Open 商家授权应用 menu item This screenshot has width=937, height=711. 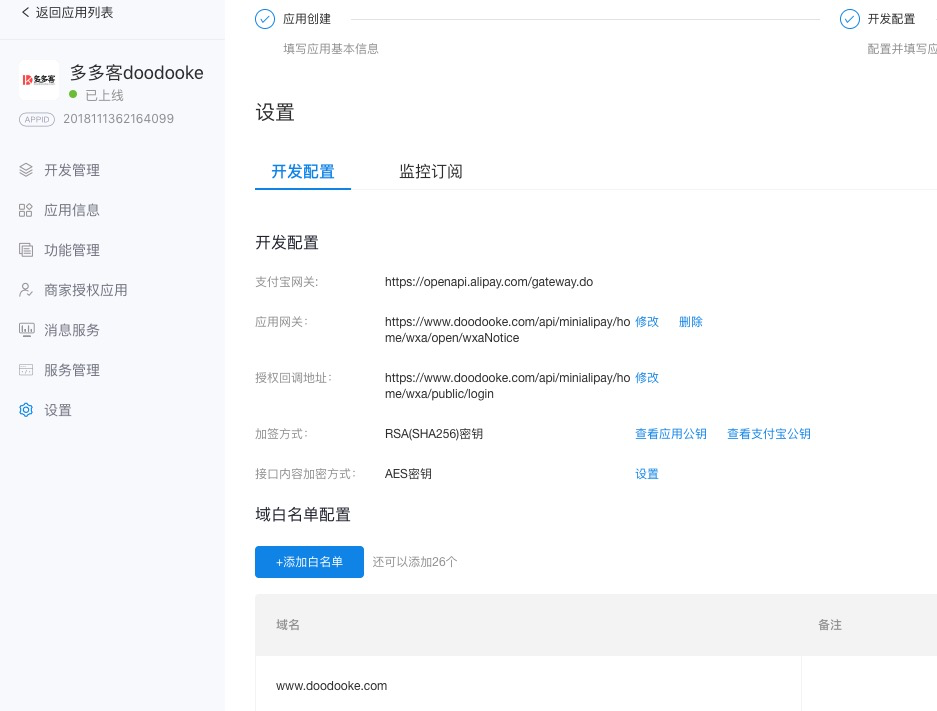[x=85, y=290]
